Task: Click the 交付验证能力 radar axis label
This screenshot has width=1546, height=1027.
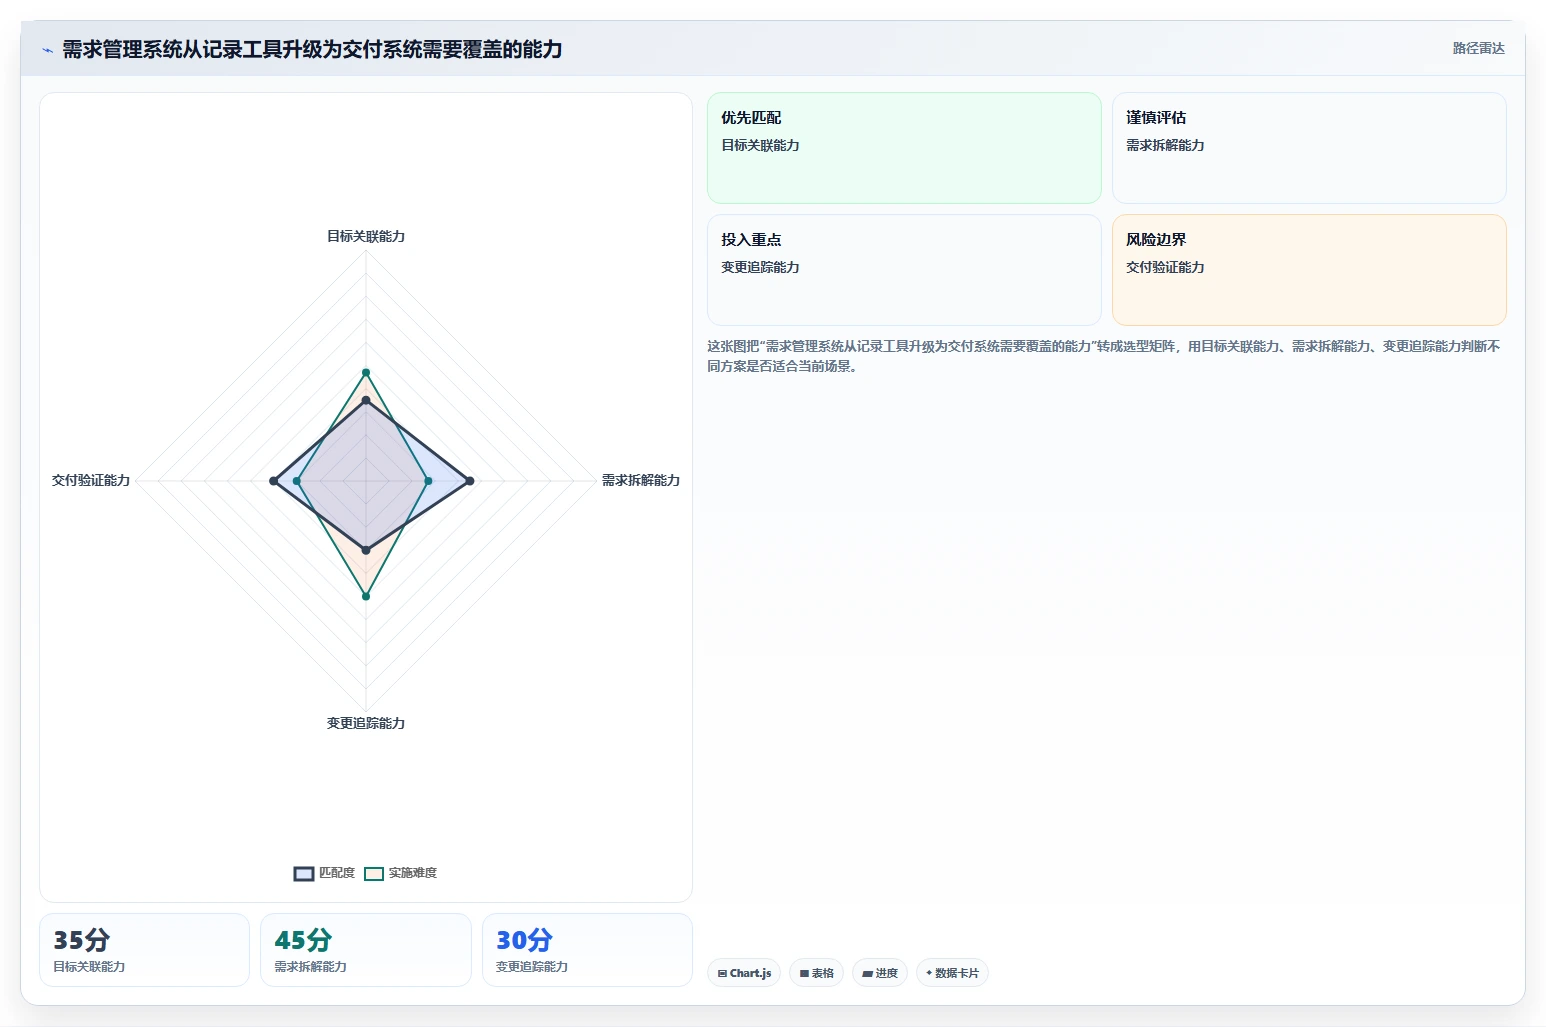Action: point(91,481)
